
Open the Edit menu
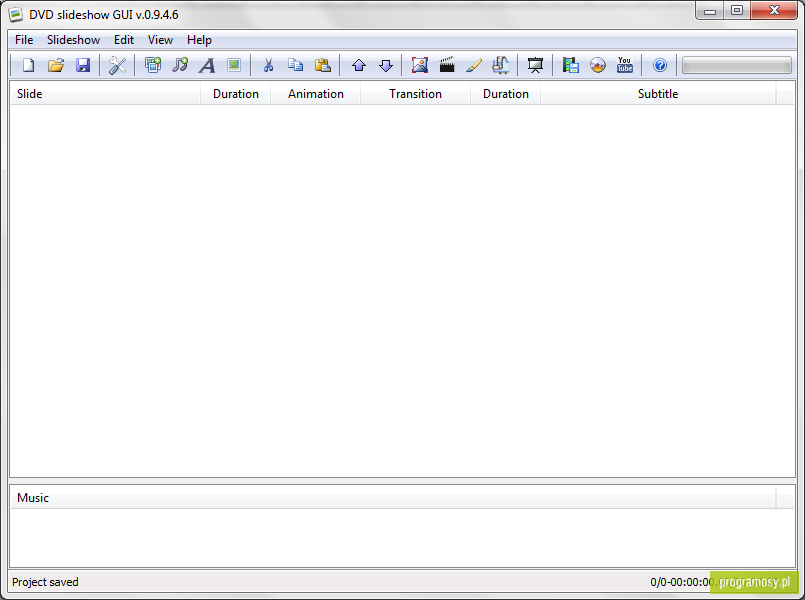click(x=124, y=40)
